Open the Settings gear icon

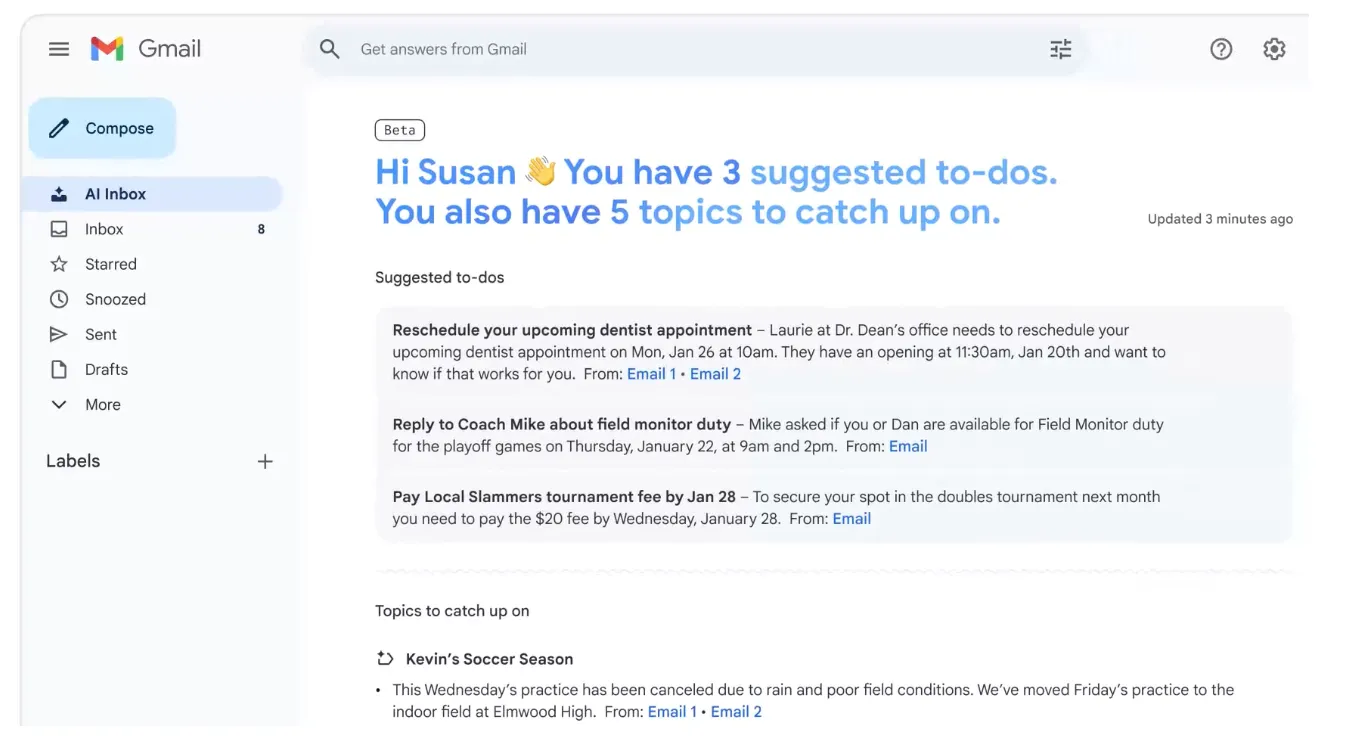click(1274, 49)
